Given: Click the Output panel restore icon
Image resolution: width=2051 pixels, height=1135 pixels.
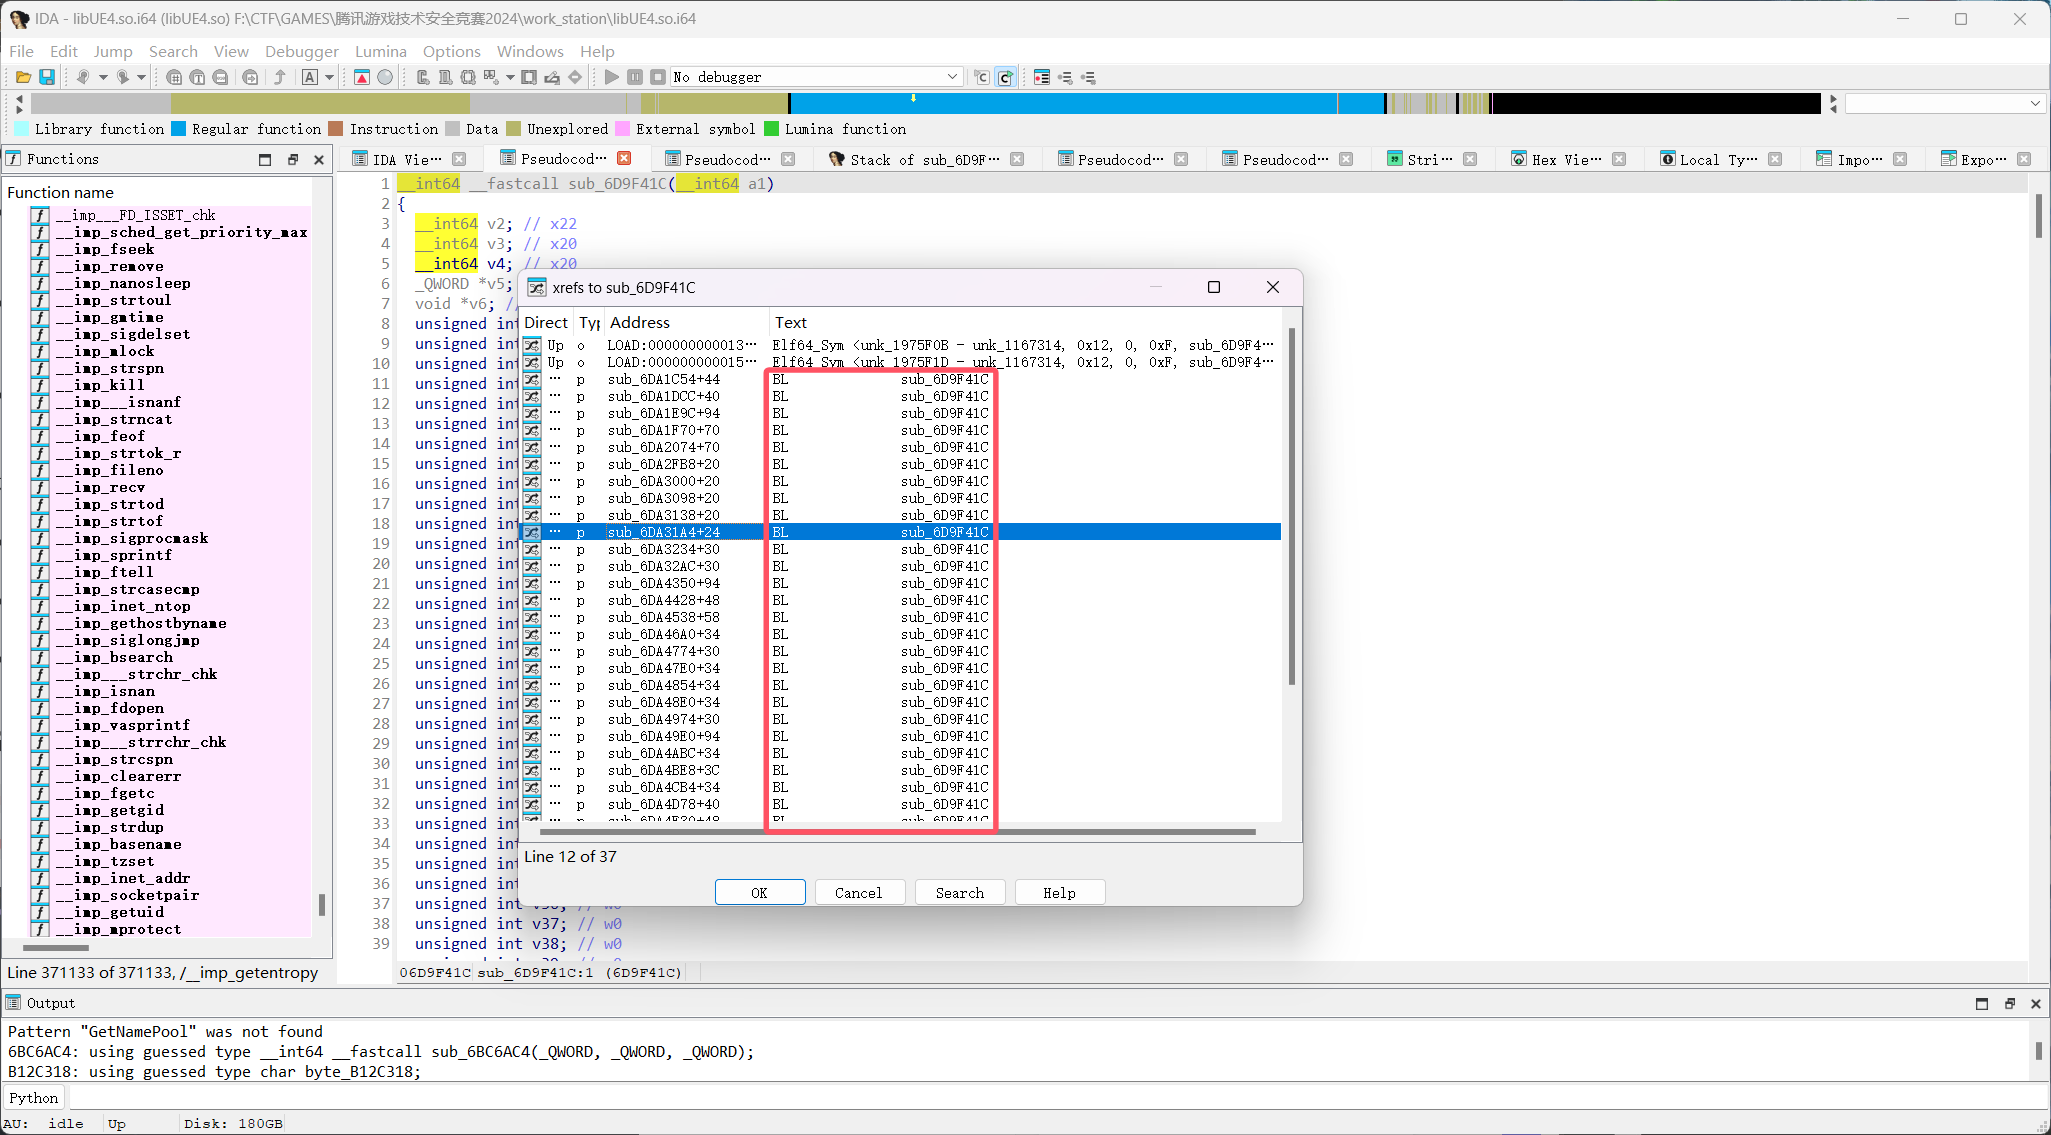Looking at the screenshot, I should [2010, 1003].
